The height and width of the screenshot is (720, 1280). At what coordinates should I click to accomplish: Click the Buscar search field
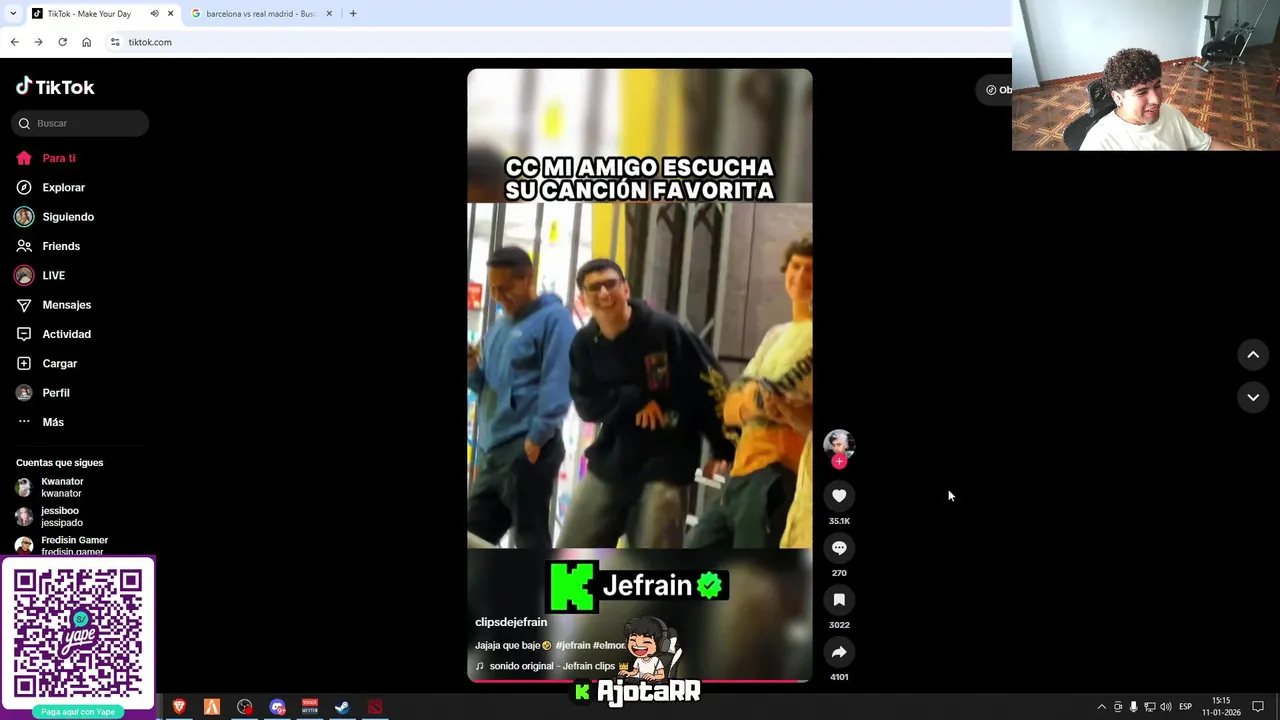81,123
